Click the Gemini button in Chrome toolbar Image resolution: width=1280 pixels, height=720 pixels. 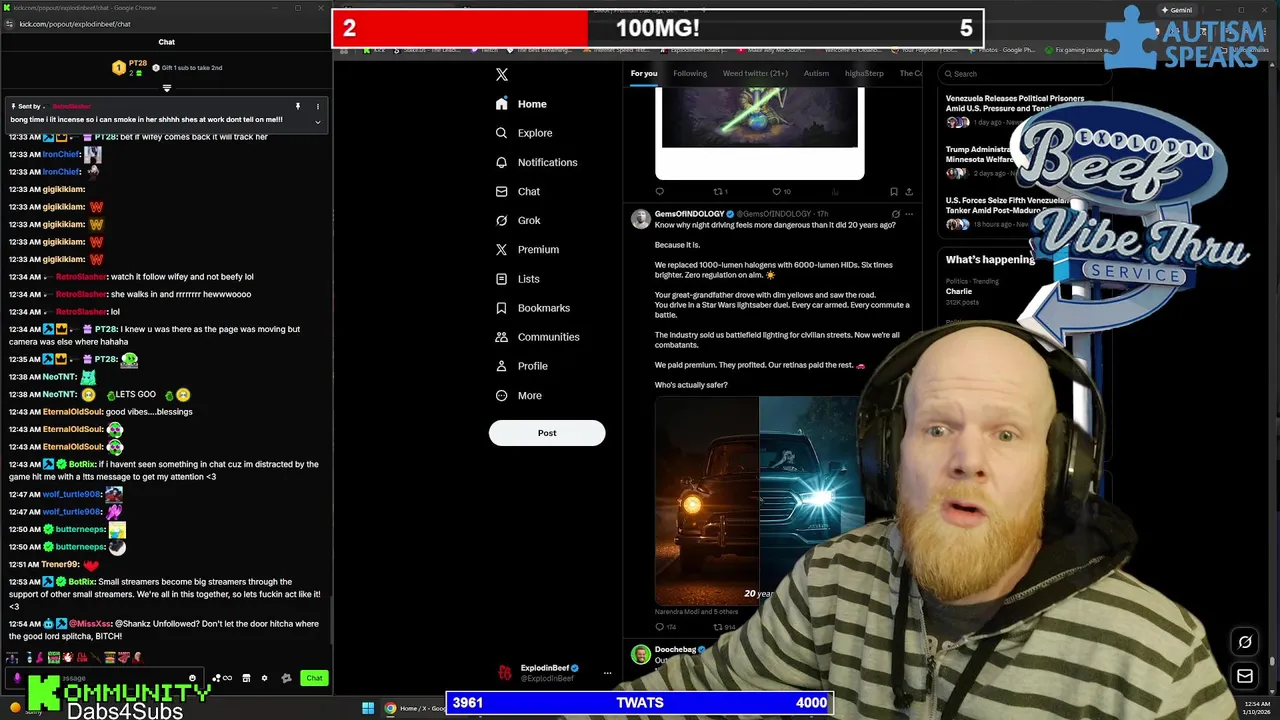(x=1176, y=10)
